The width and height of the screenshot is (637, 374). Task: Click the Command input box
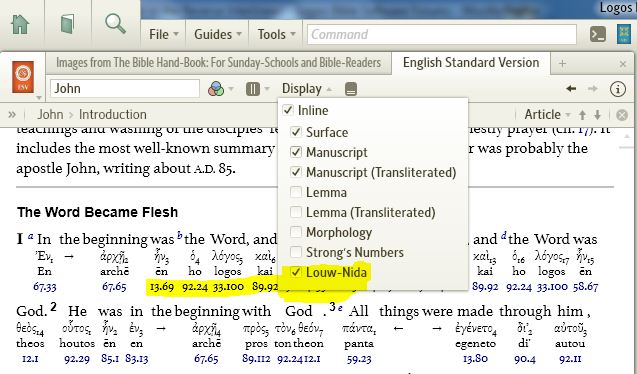pos(442,35)
